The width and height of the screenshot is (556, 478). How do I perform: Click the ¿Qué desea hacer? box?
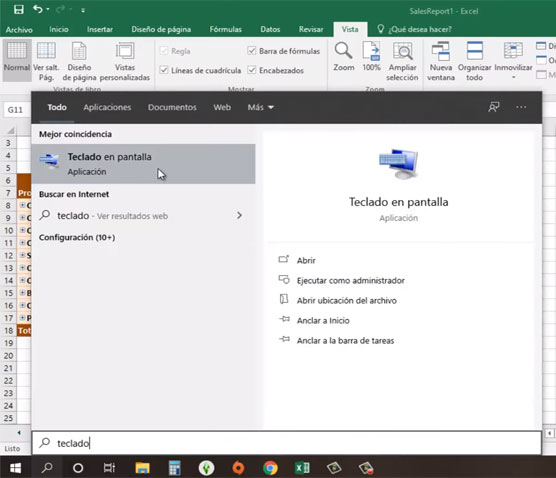(x=414, y=29)
